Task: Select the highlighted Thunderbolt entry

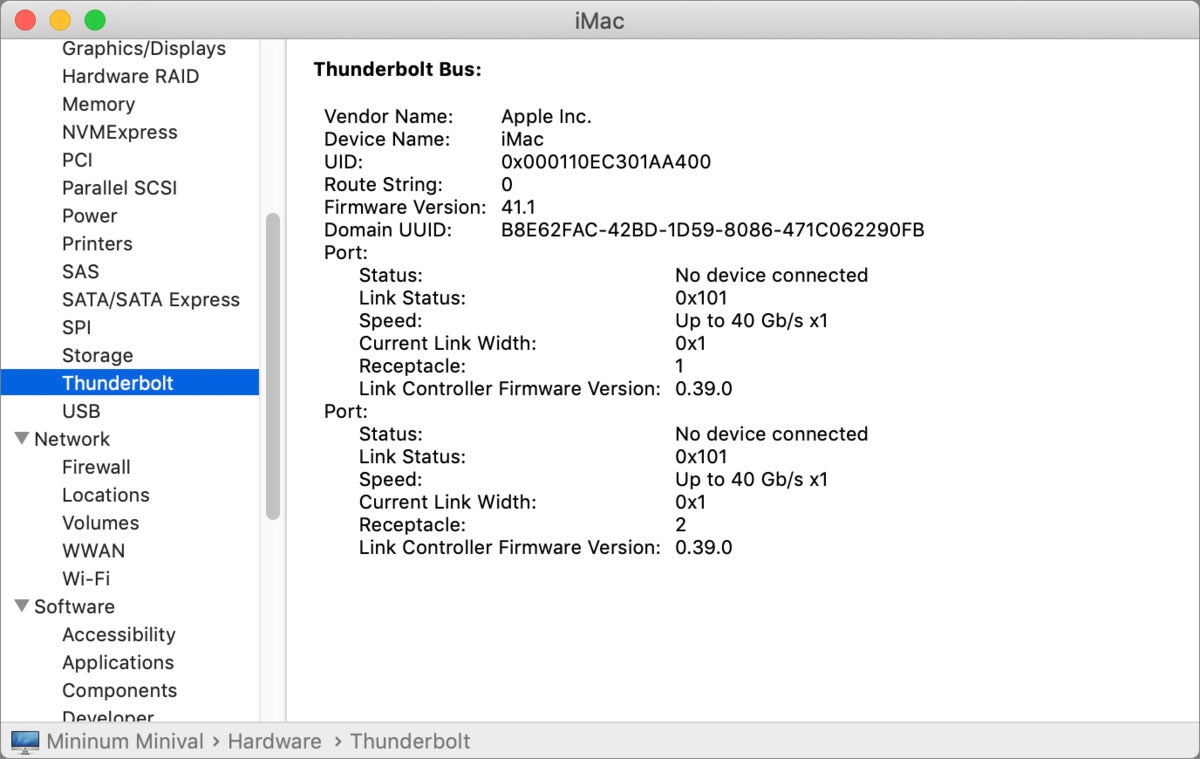Action: [130, 383]
